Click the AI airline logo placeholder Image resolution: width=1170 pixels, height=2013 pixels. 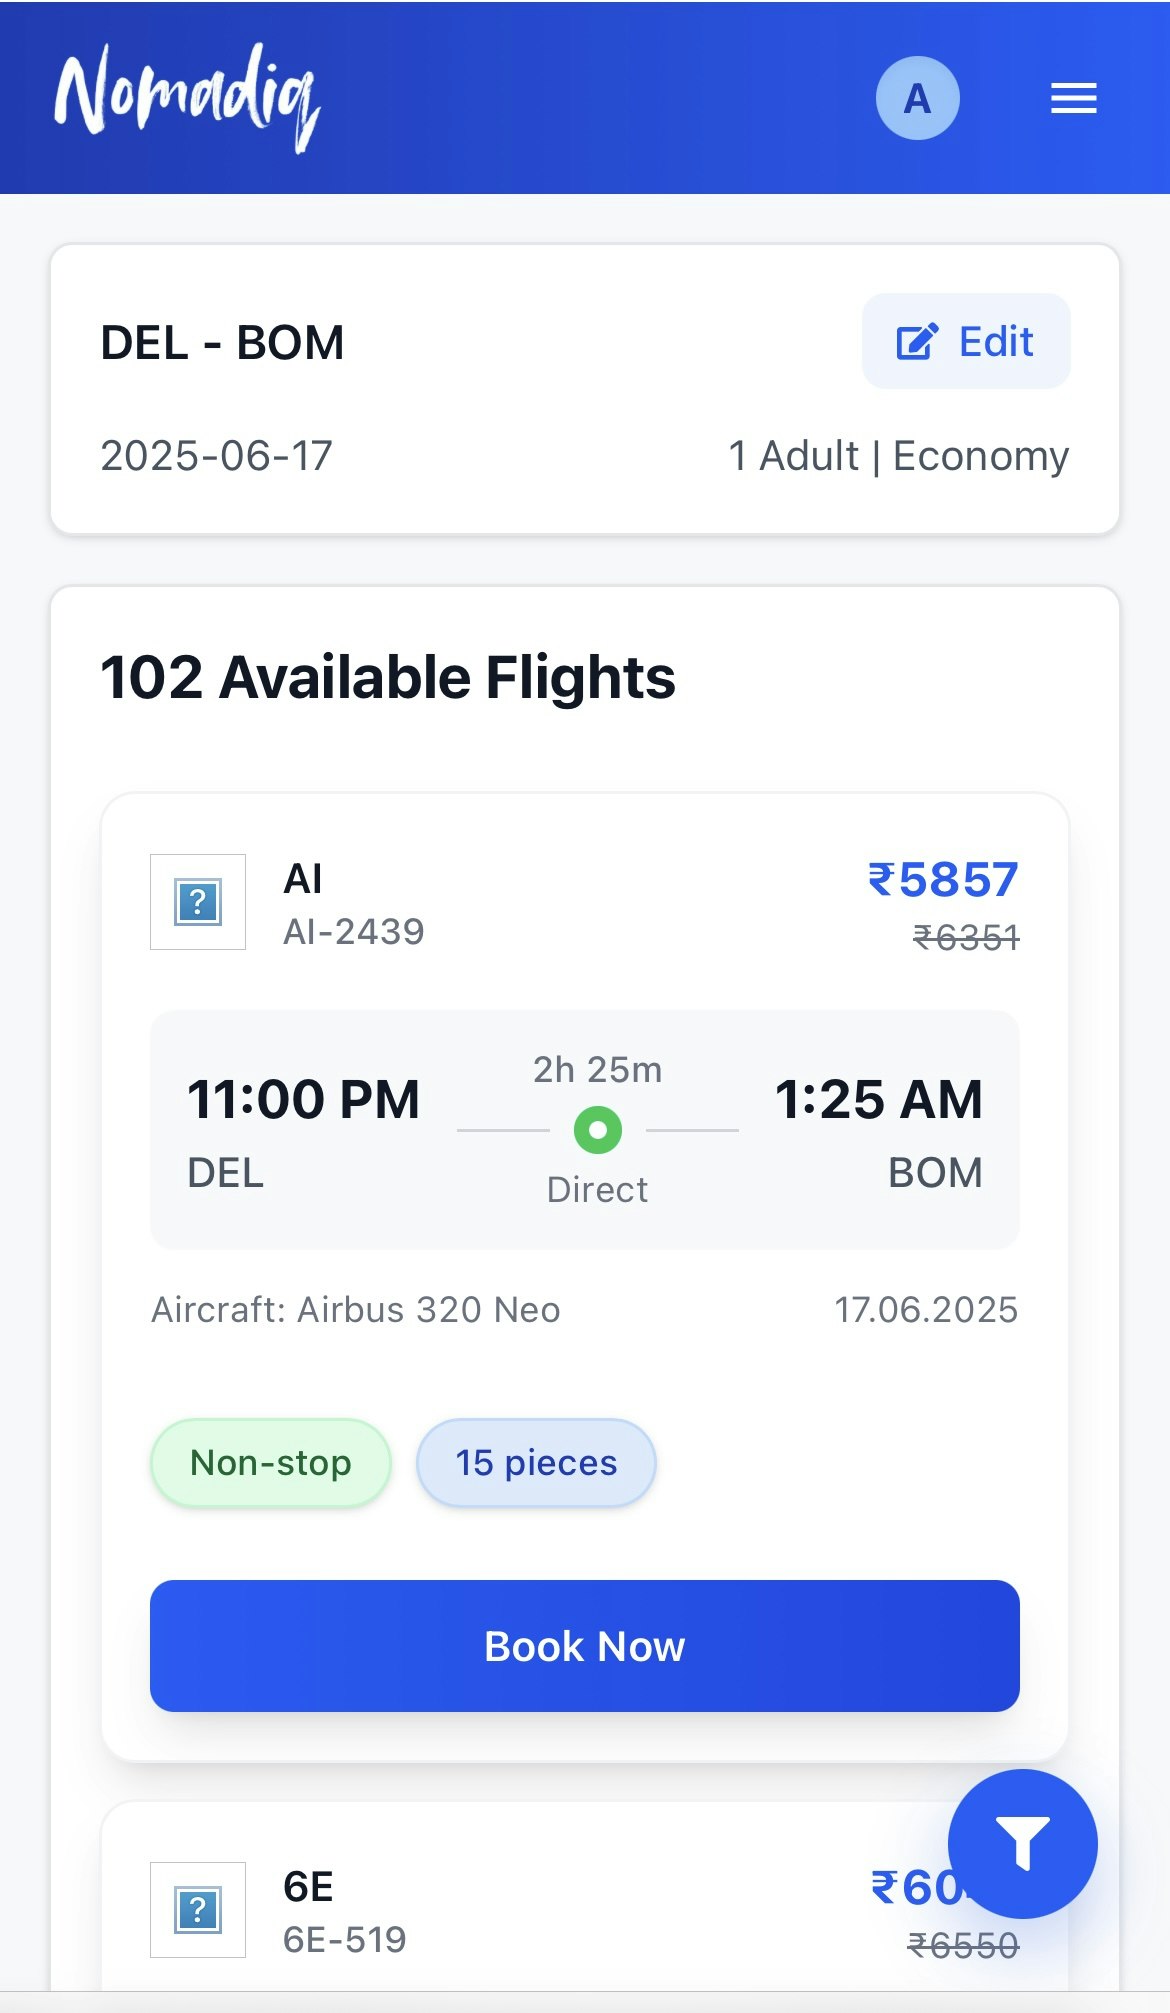[x=198, y=902]
